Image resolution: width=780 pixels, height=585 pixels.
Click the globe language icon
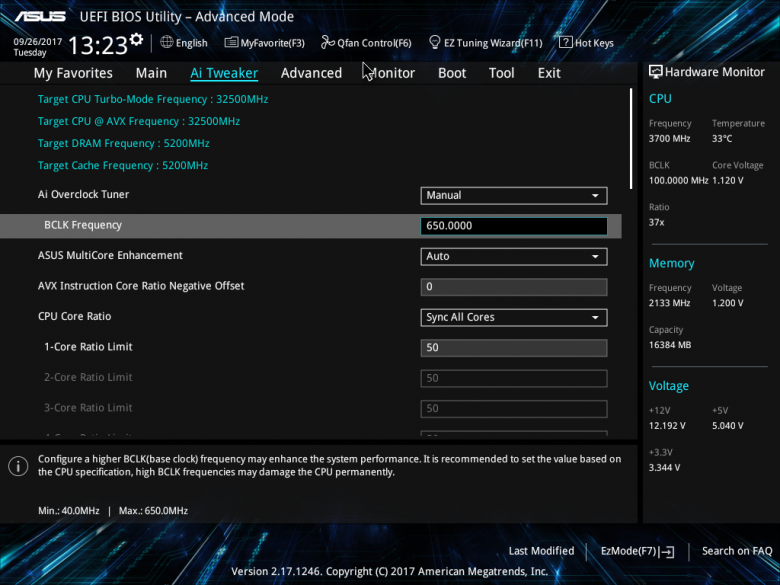click(x=167, y=42)
